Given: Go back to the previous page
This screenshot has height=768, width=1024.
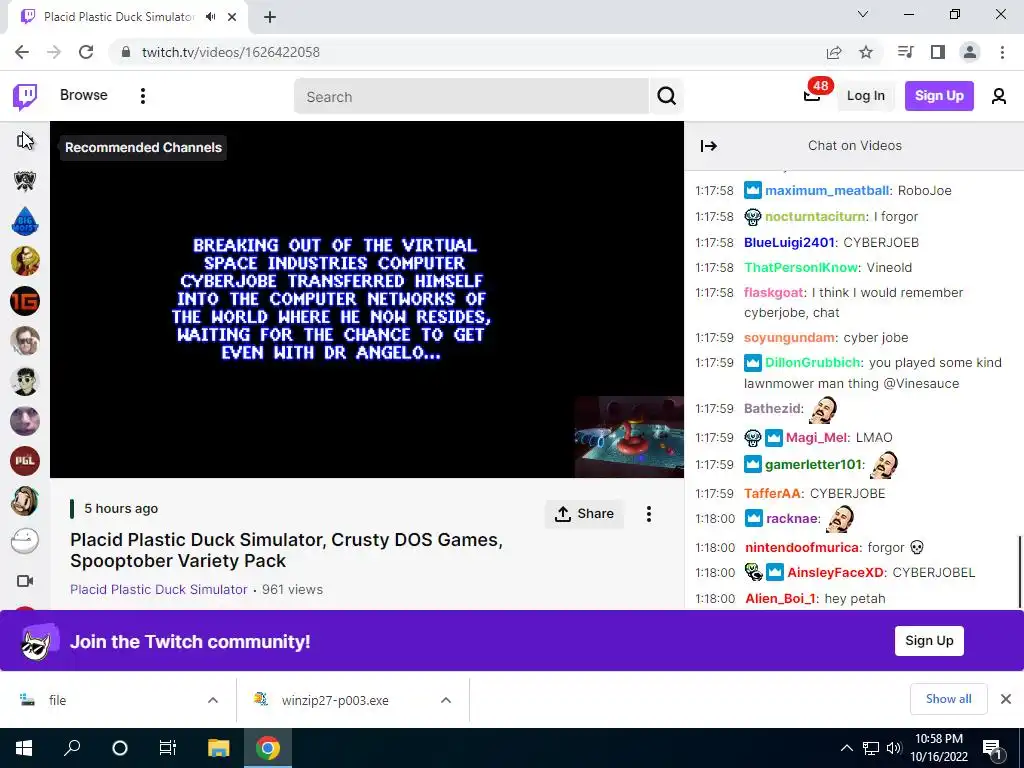Looking at the screenshot, I should [x=22, y=52].
